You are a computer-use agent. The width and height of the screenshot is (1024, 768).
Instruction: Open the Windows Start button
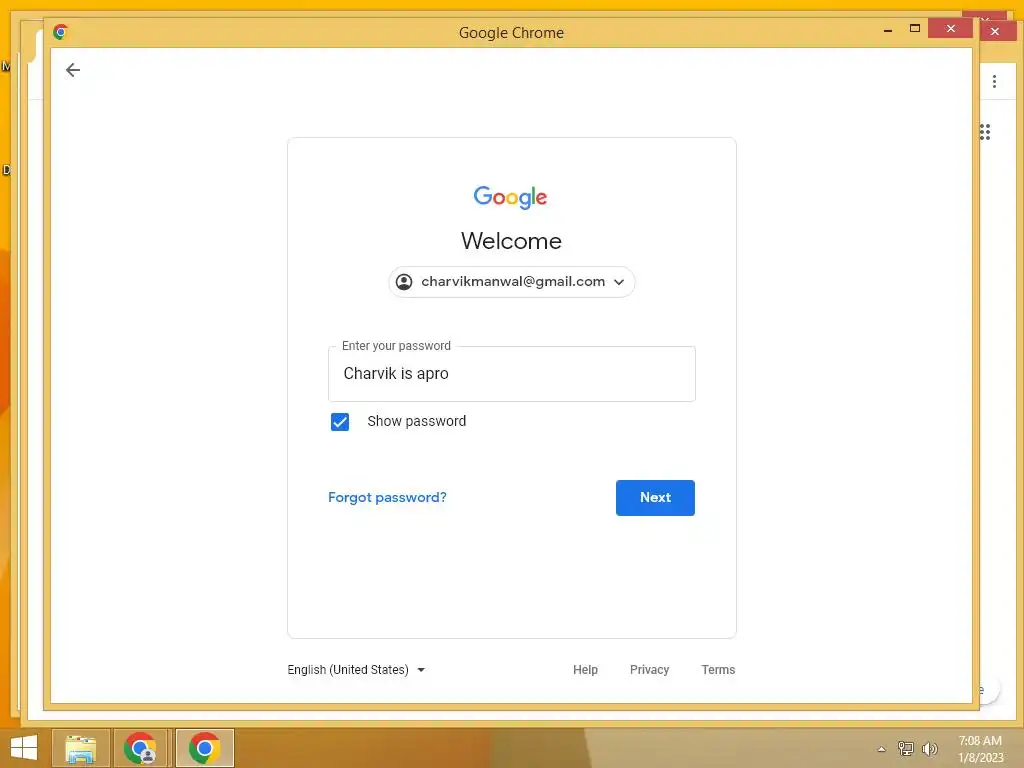[x=24, y=748]
